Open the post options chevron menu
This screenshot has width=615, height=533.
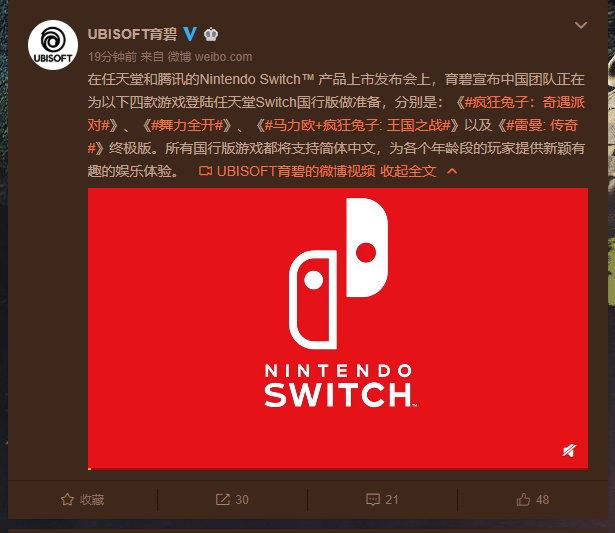[580, 25]
